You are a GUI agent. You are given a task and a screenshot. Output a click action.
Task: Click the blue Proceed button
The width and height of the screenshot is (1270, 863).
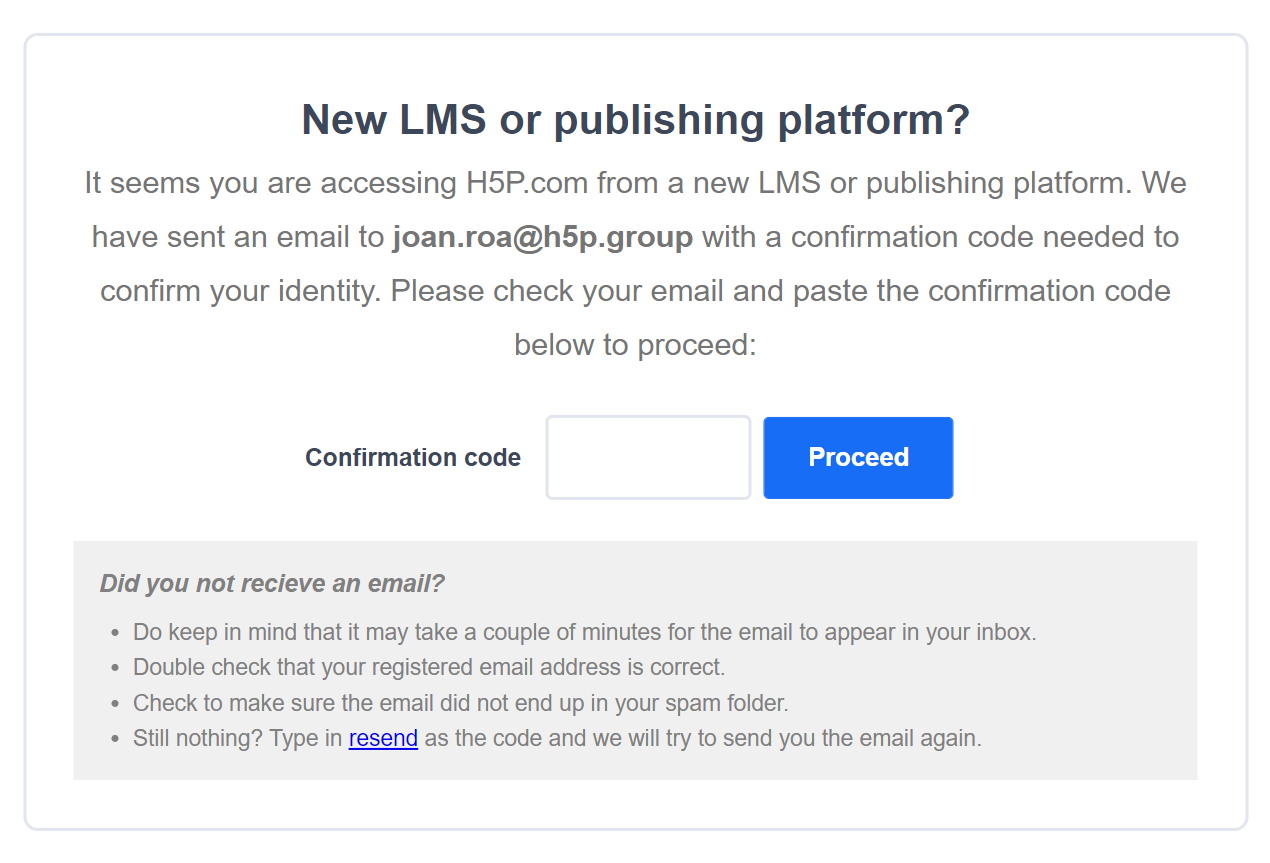(858, 457)
